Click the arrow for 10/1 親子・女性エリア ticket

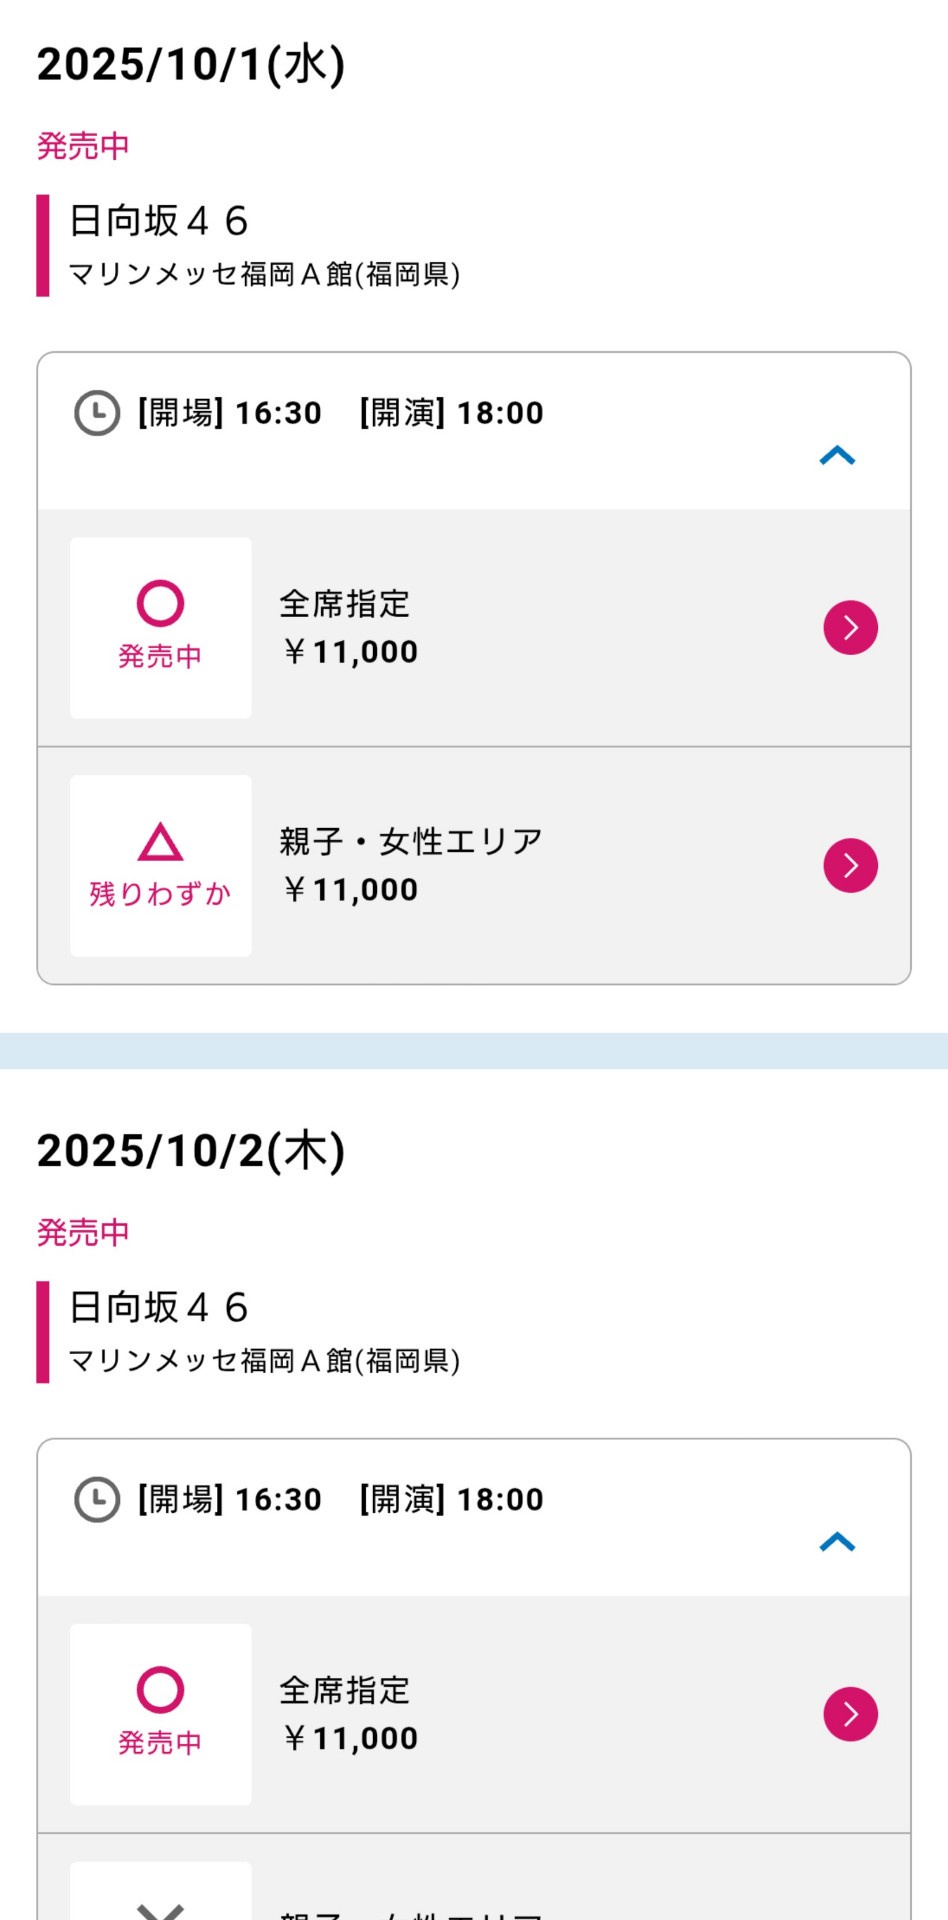[x=850, y=865]
